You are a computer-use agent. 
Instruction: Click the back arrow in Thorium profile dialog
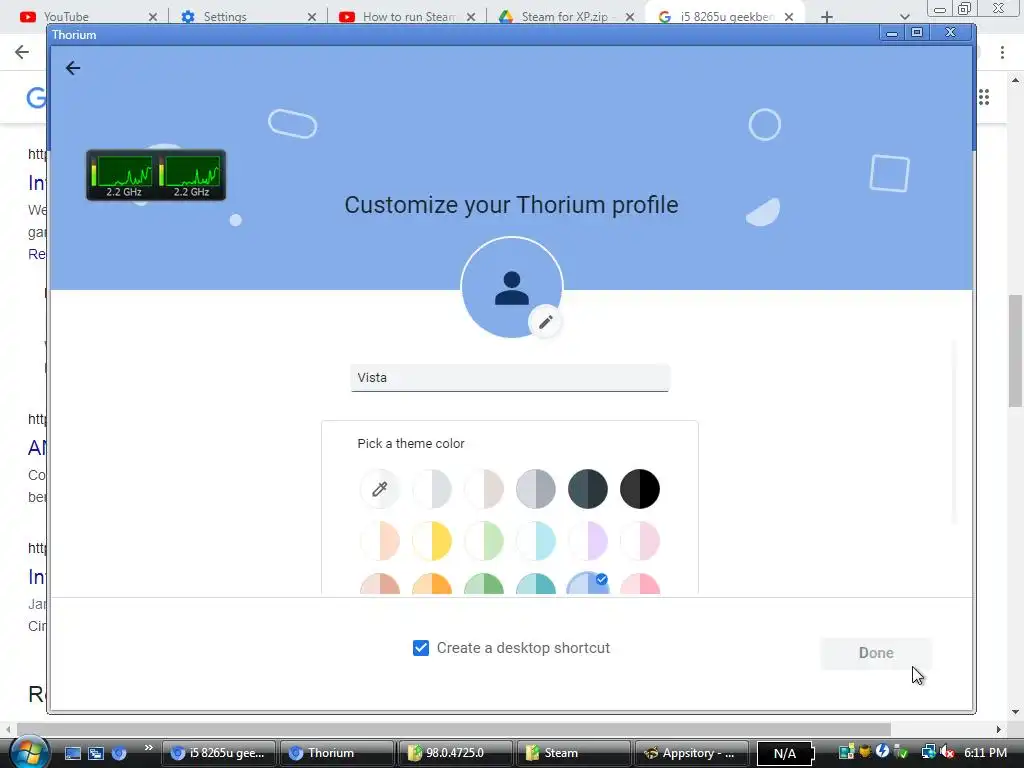72,68
